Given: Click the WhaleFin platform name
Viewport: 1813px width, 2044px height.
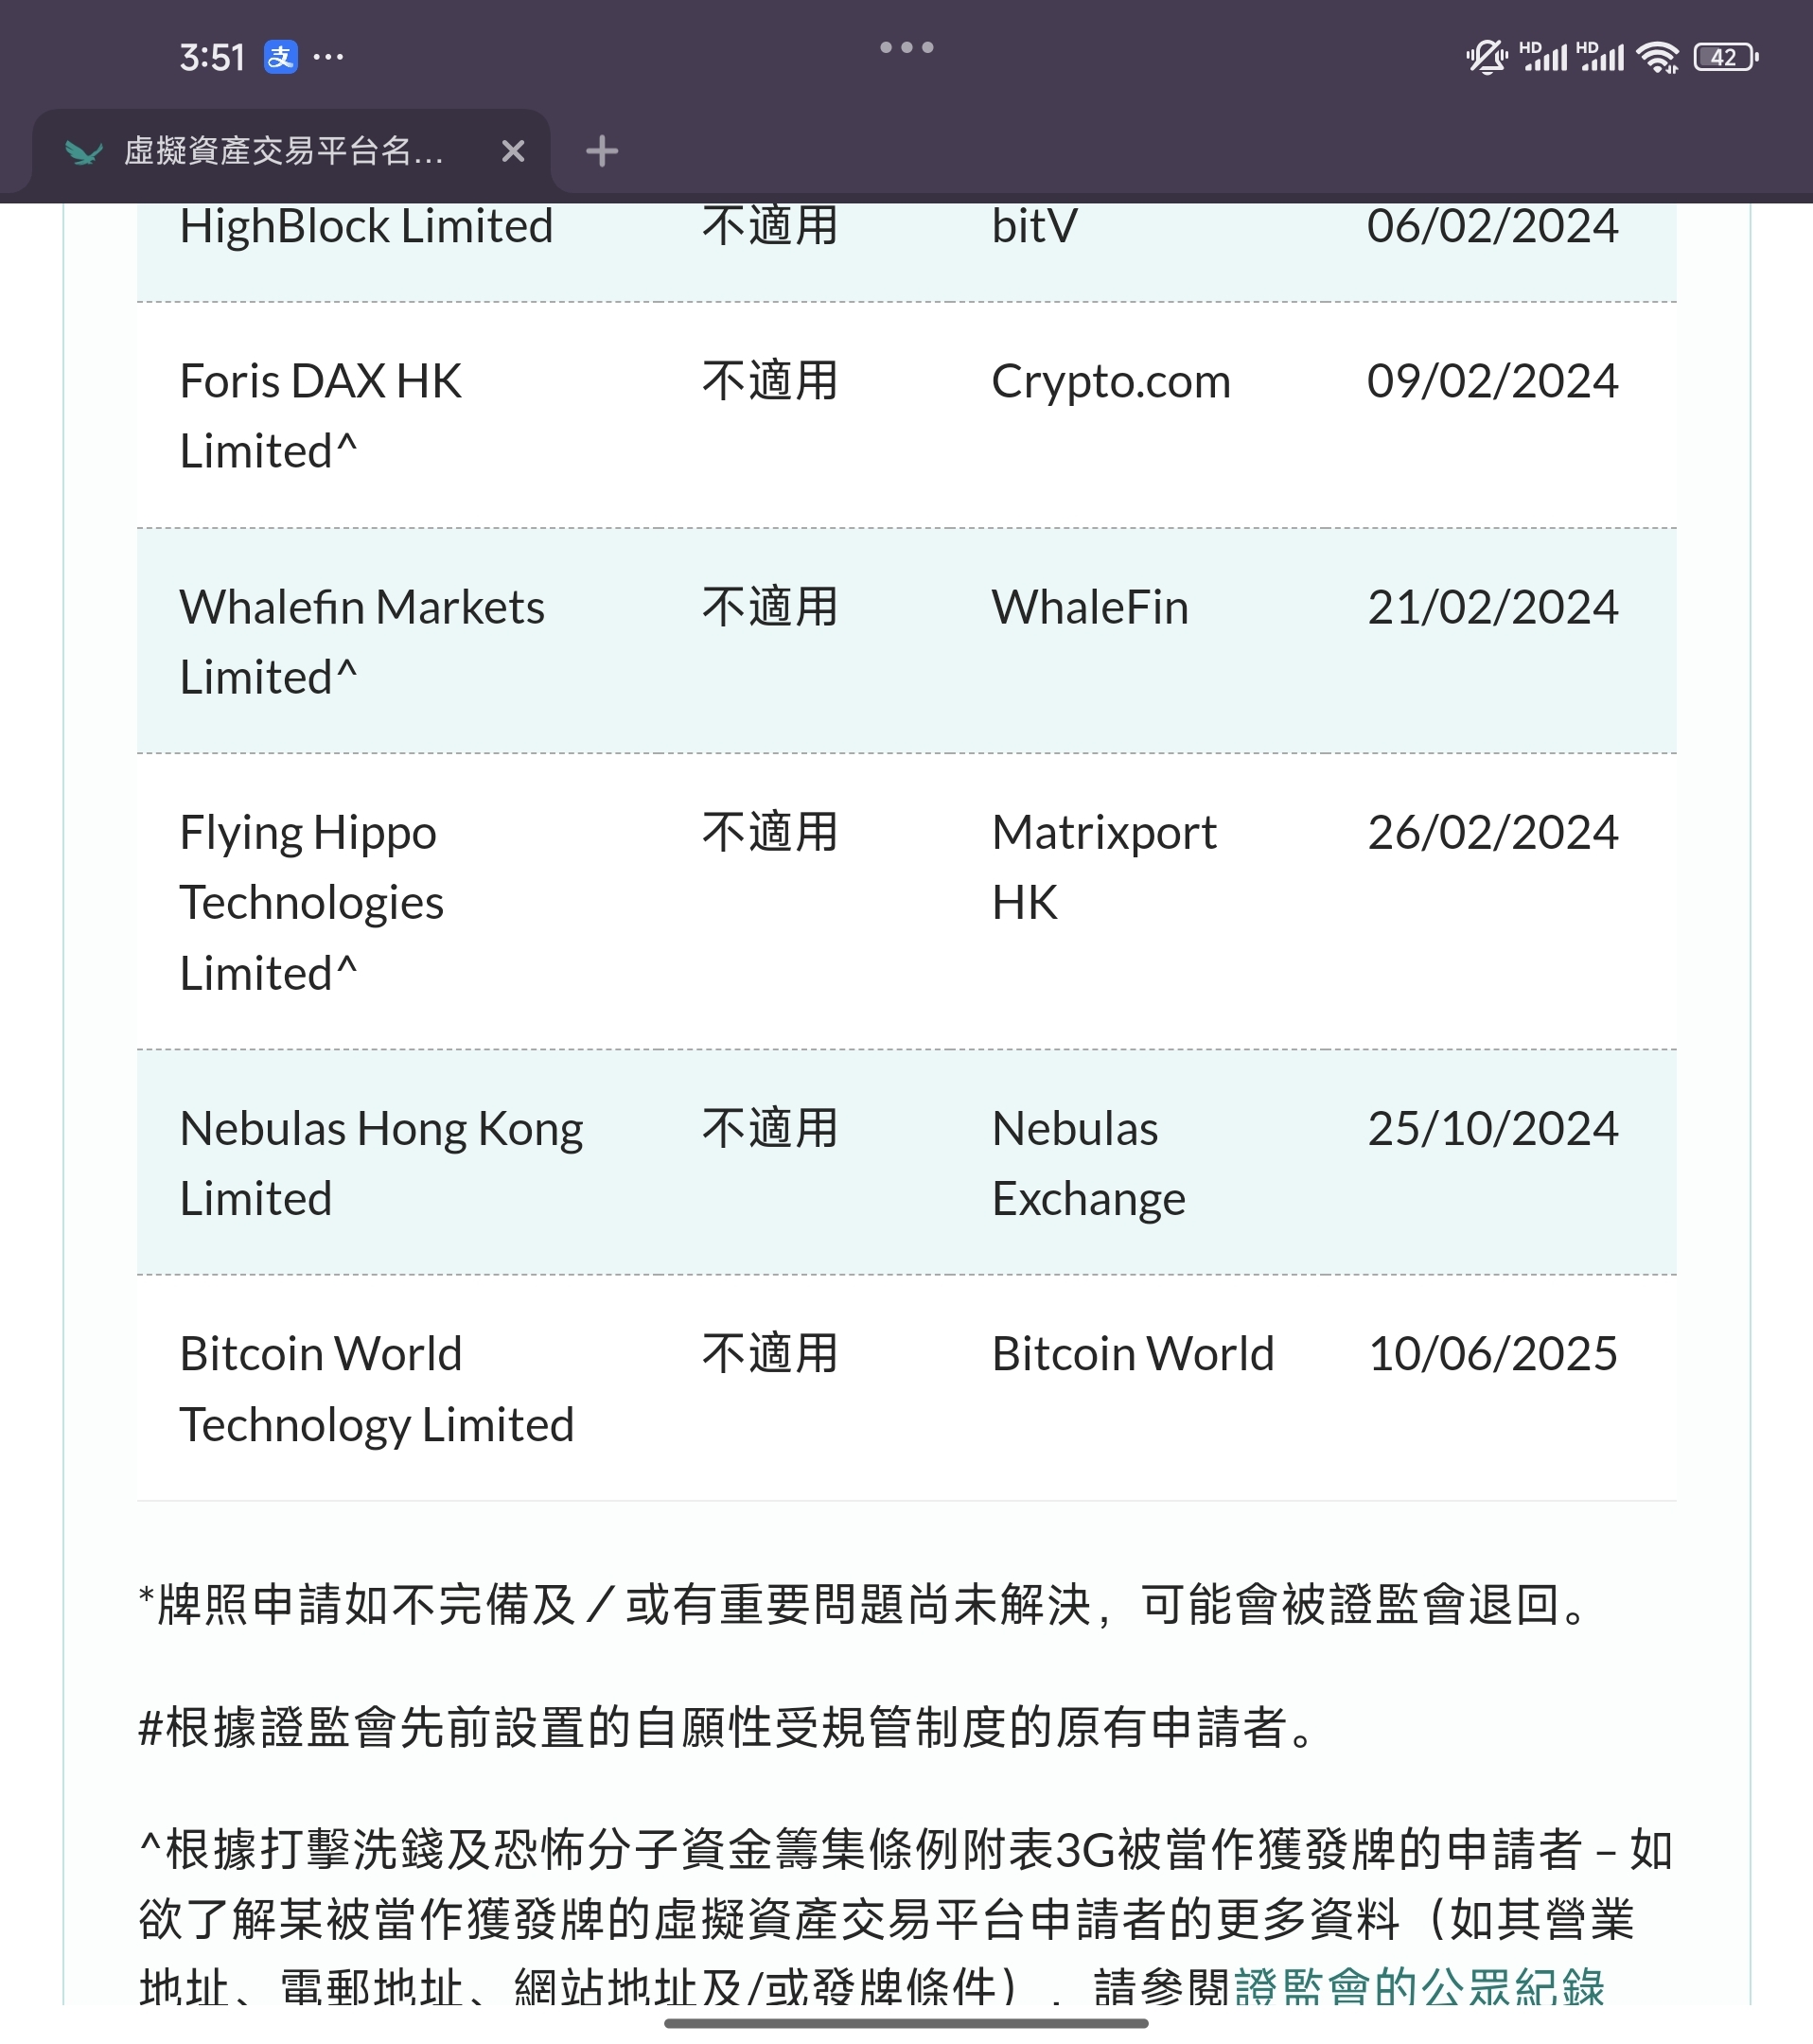Looking at the screenshot, I should [x=1090, y=607].
